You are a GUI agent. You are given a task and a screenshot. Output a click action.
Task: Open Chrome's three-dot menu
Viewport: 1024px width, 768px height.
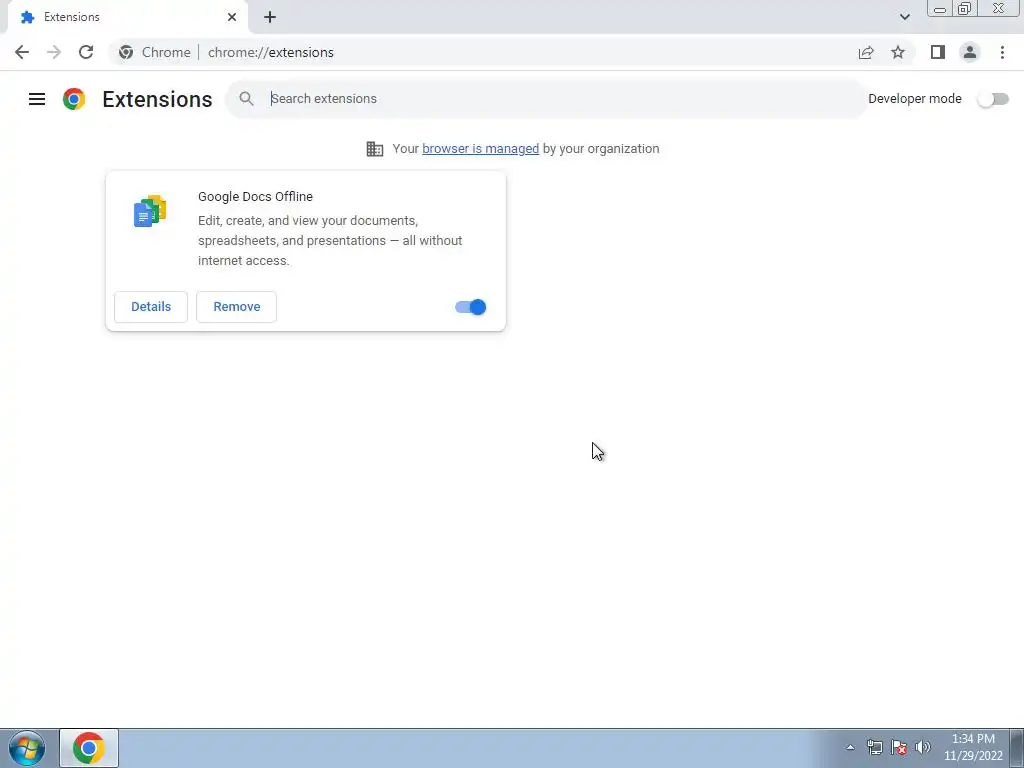coord(1002,52)
